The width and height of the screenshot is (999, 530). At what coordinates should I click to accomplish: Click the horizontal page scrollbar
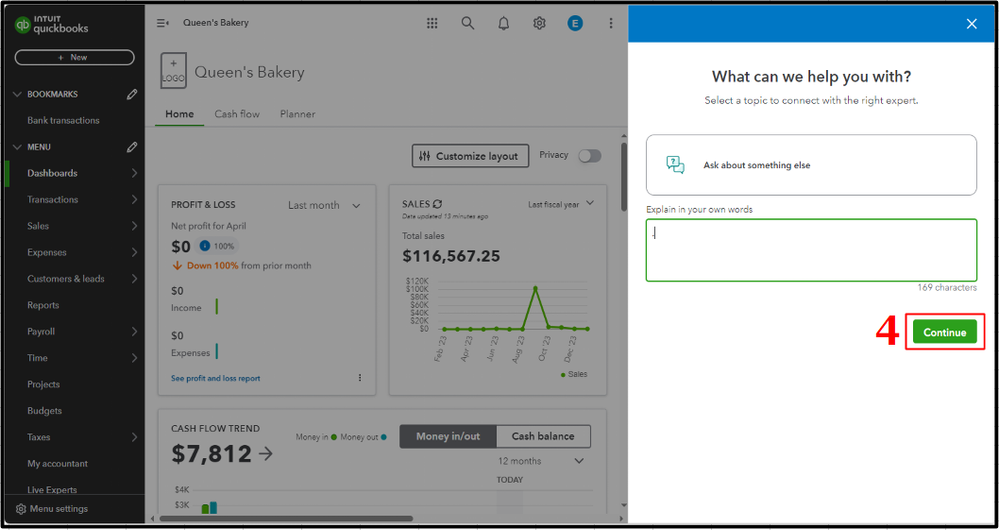click(x=286, y=518)
